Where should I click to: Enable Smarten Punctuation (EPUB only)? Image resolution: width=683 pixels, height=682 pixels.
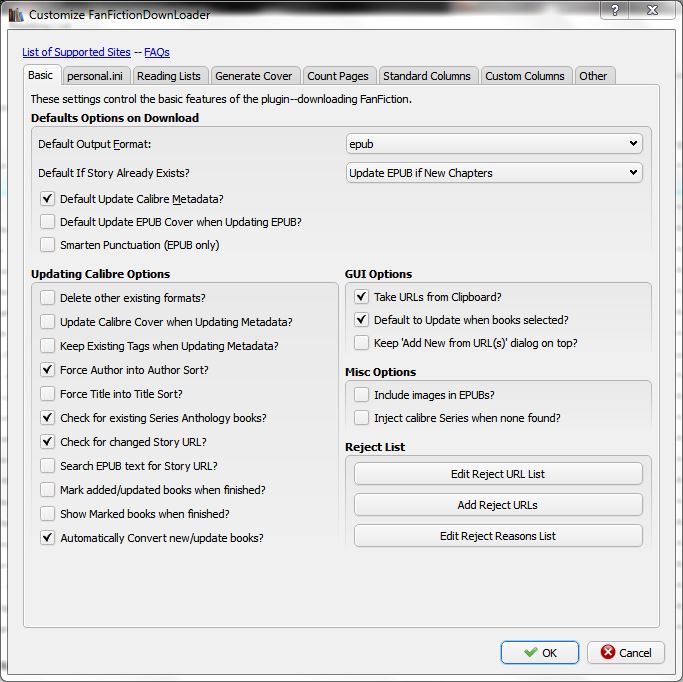tap(47, 245)
